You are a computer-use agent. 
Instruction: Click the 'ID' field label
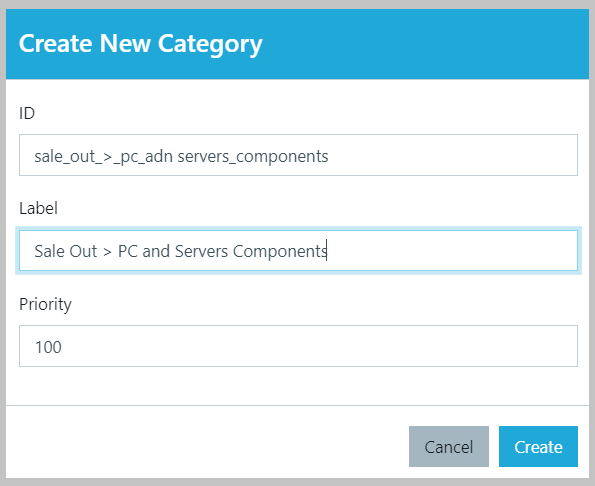tap(27, 113)
